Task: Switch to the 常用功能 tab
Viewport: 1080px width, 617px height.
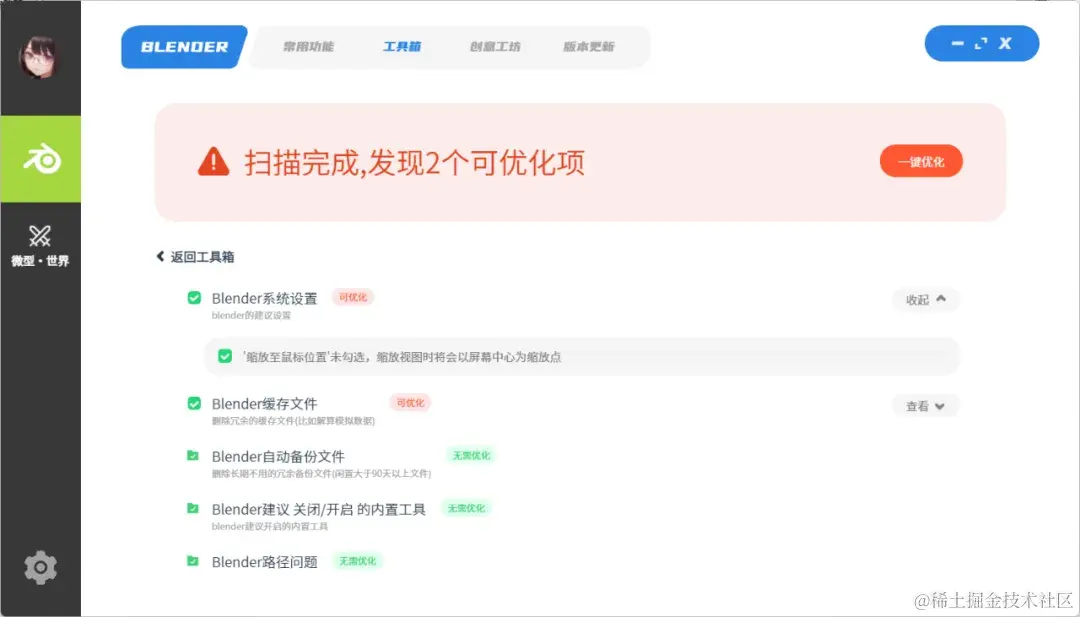Action: point(308,47)
